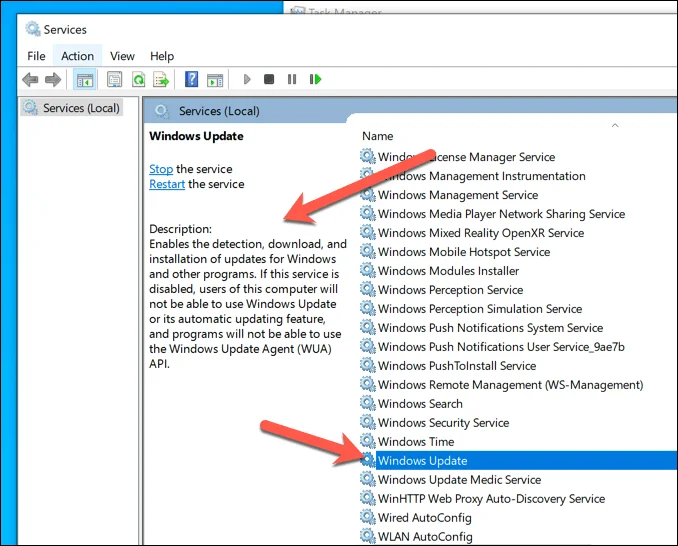Click the Start Service play icon
678x546 pixels.
[x=247, y=79]
